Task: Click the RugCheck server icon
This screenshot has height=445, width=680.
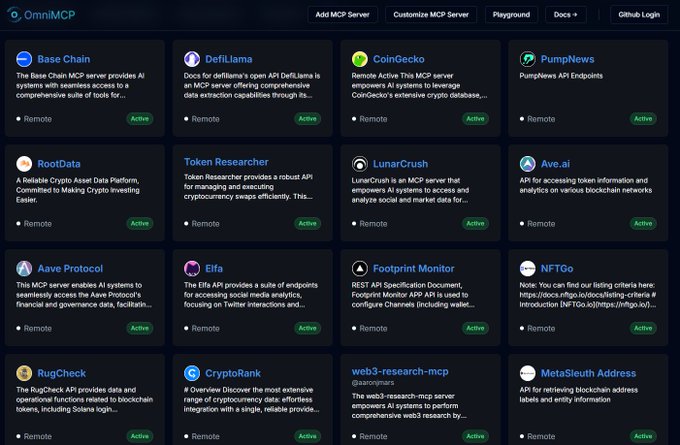Action: 24,373
